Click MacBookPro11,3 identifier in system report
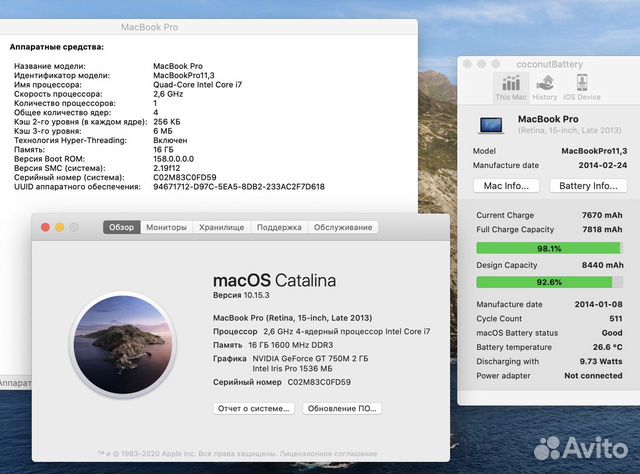The width and height of the screenshot is (640, 474). tap(184, 75)
